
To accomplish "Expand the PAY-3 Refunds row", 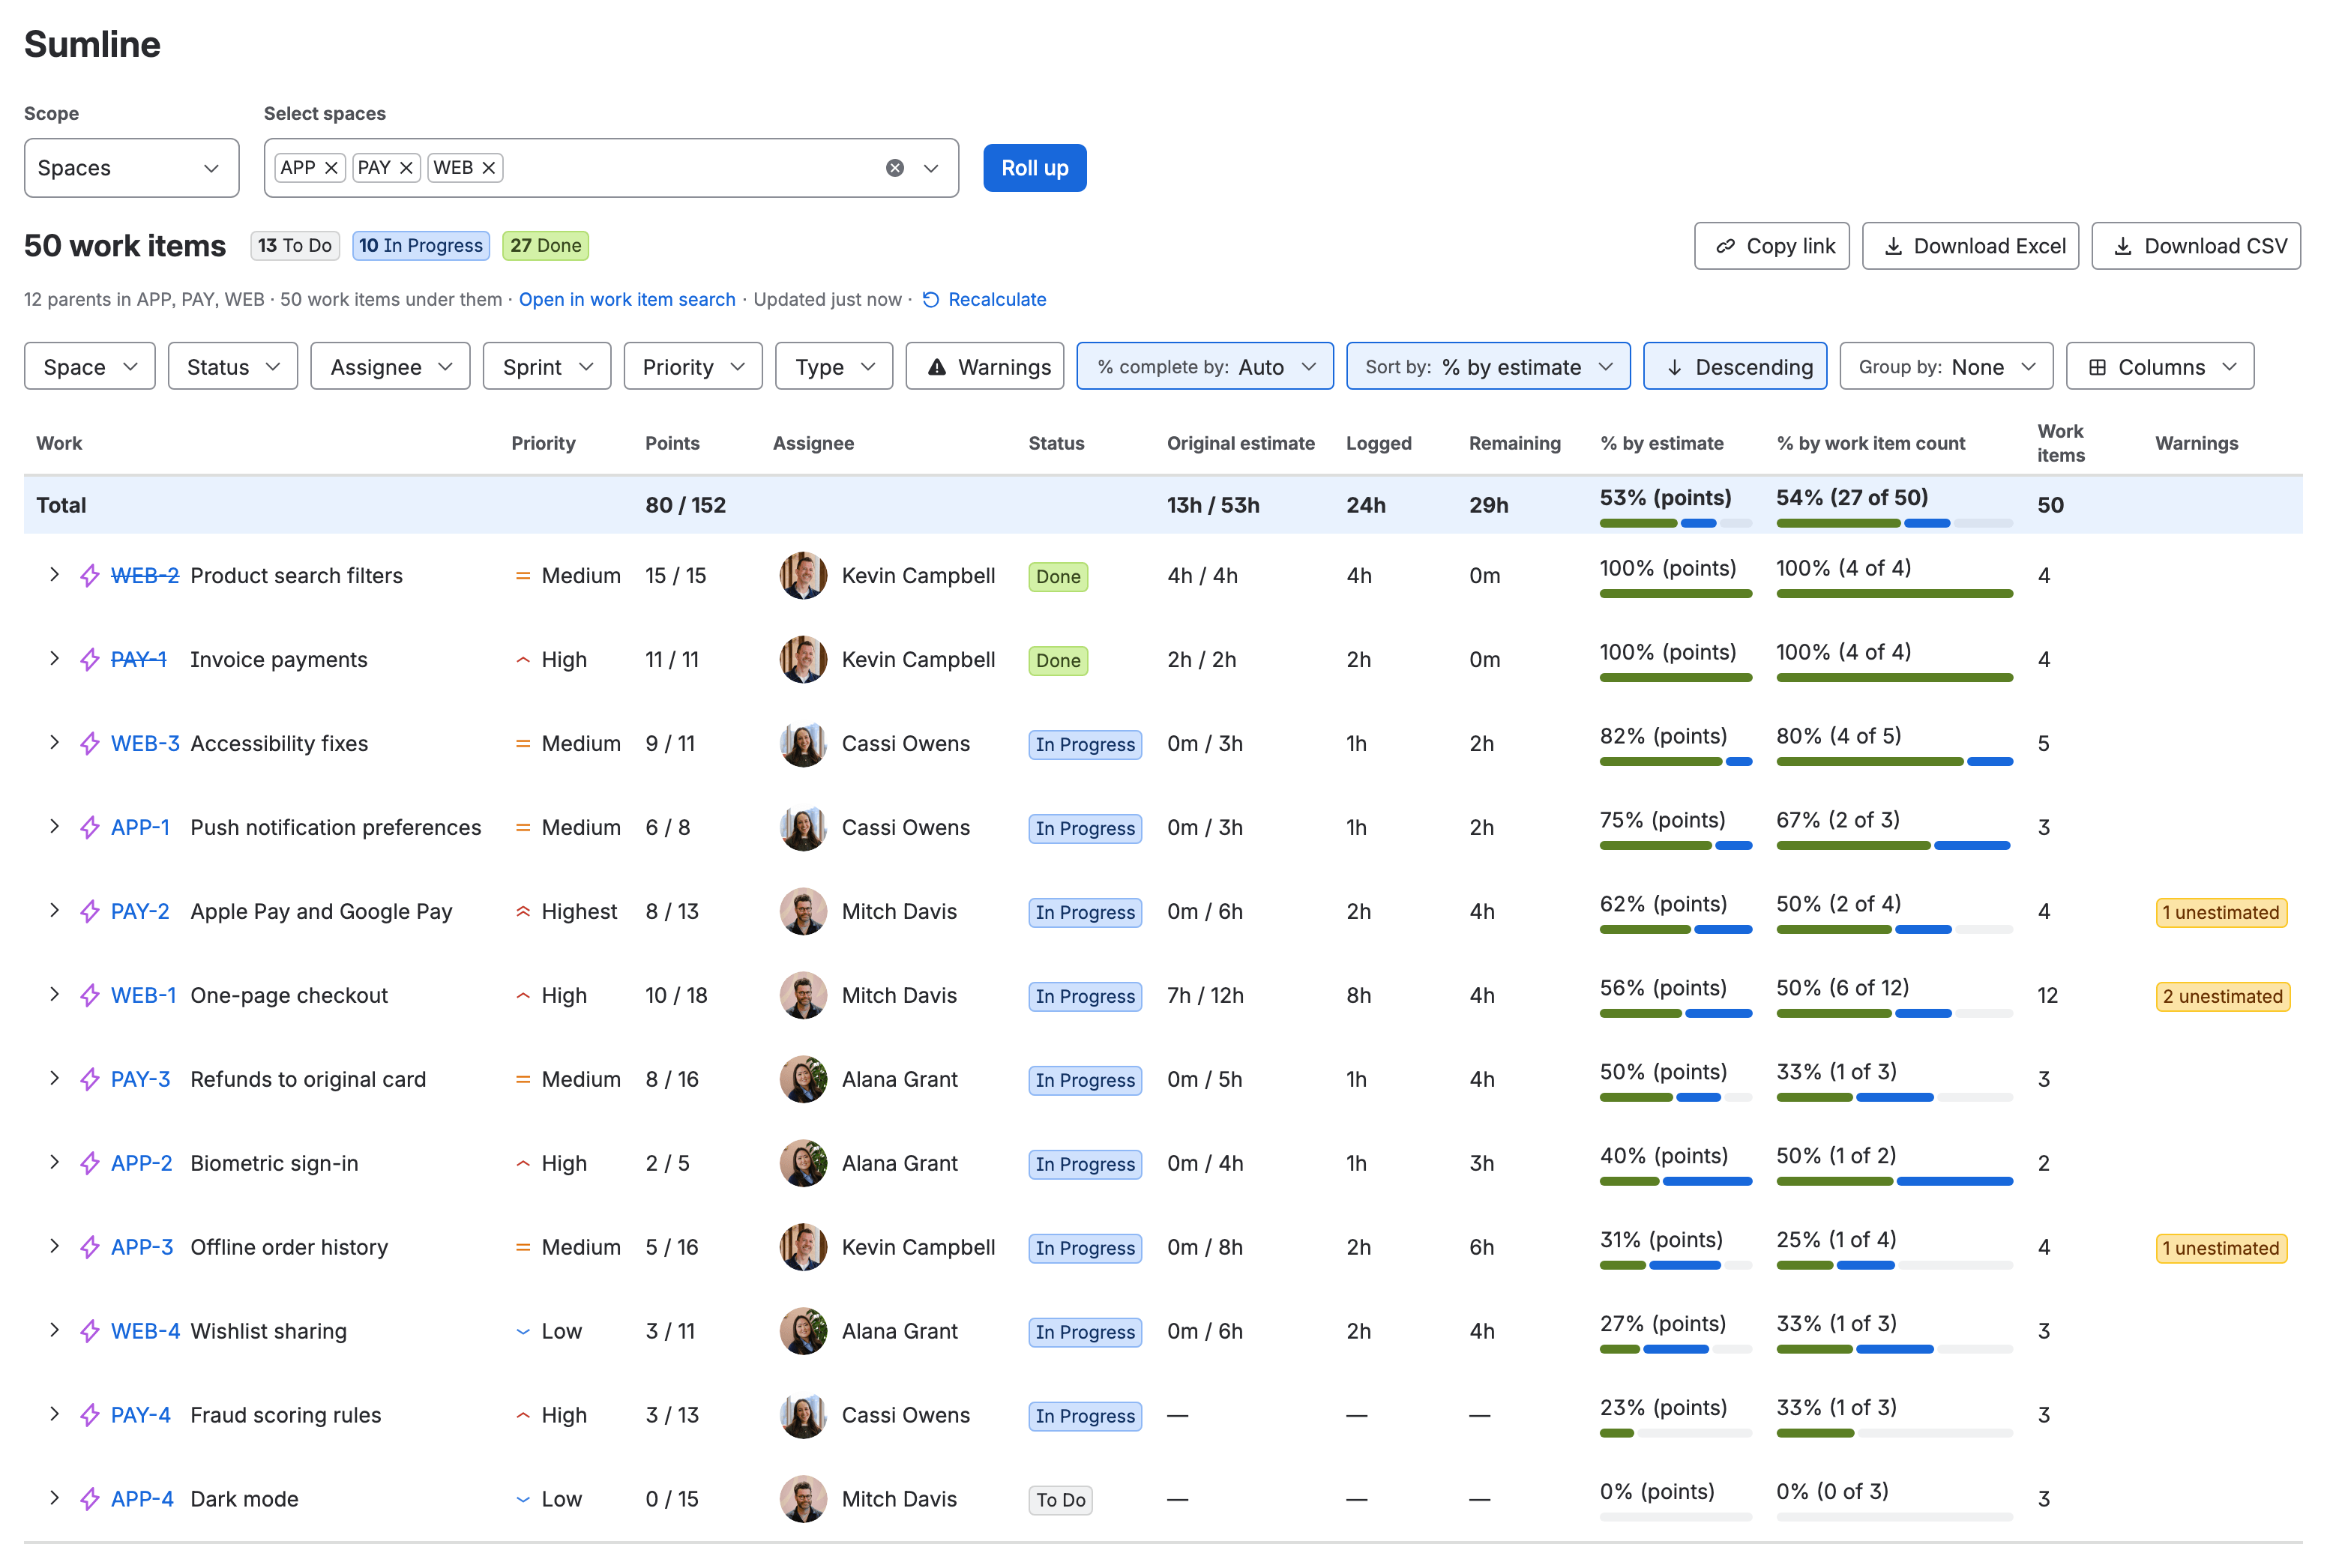I will click(54, 1079).
